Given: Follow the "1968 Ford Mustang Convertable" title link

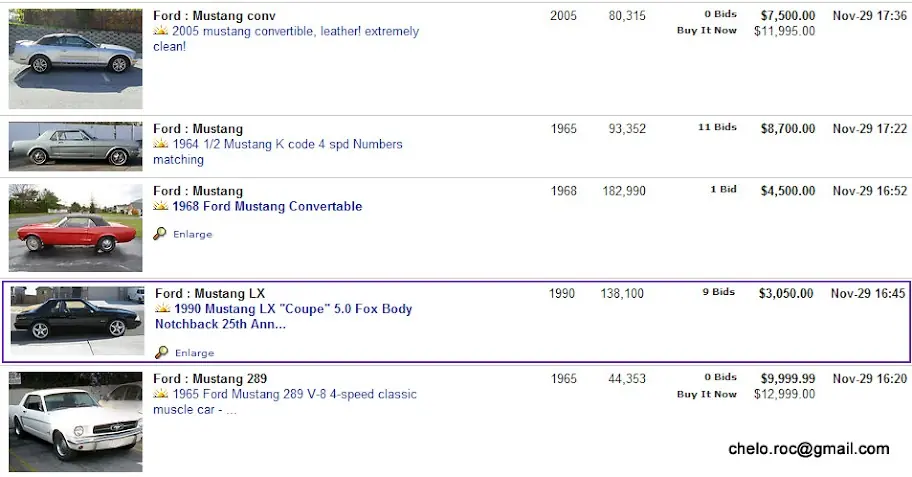Looking at the screenshot, I should (267, 206).
